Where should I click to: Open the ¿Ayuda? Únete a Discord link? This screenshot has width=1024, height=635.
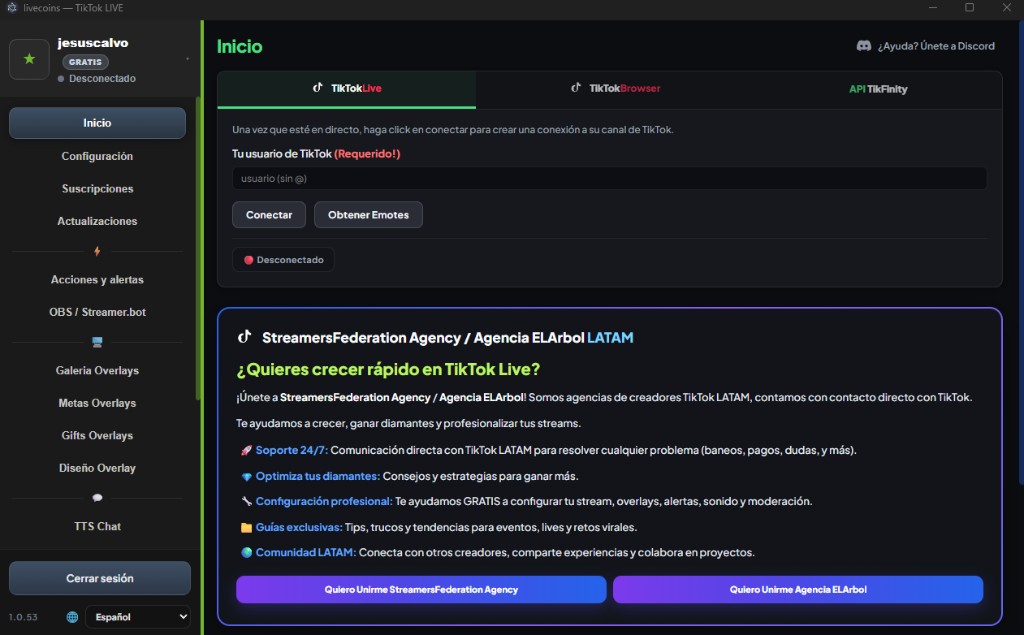(925, 46)
